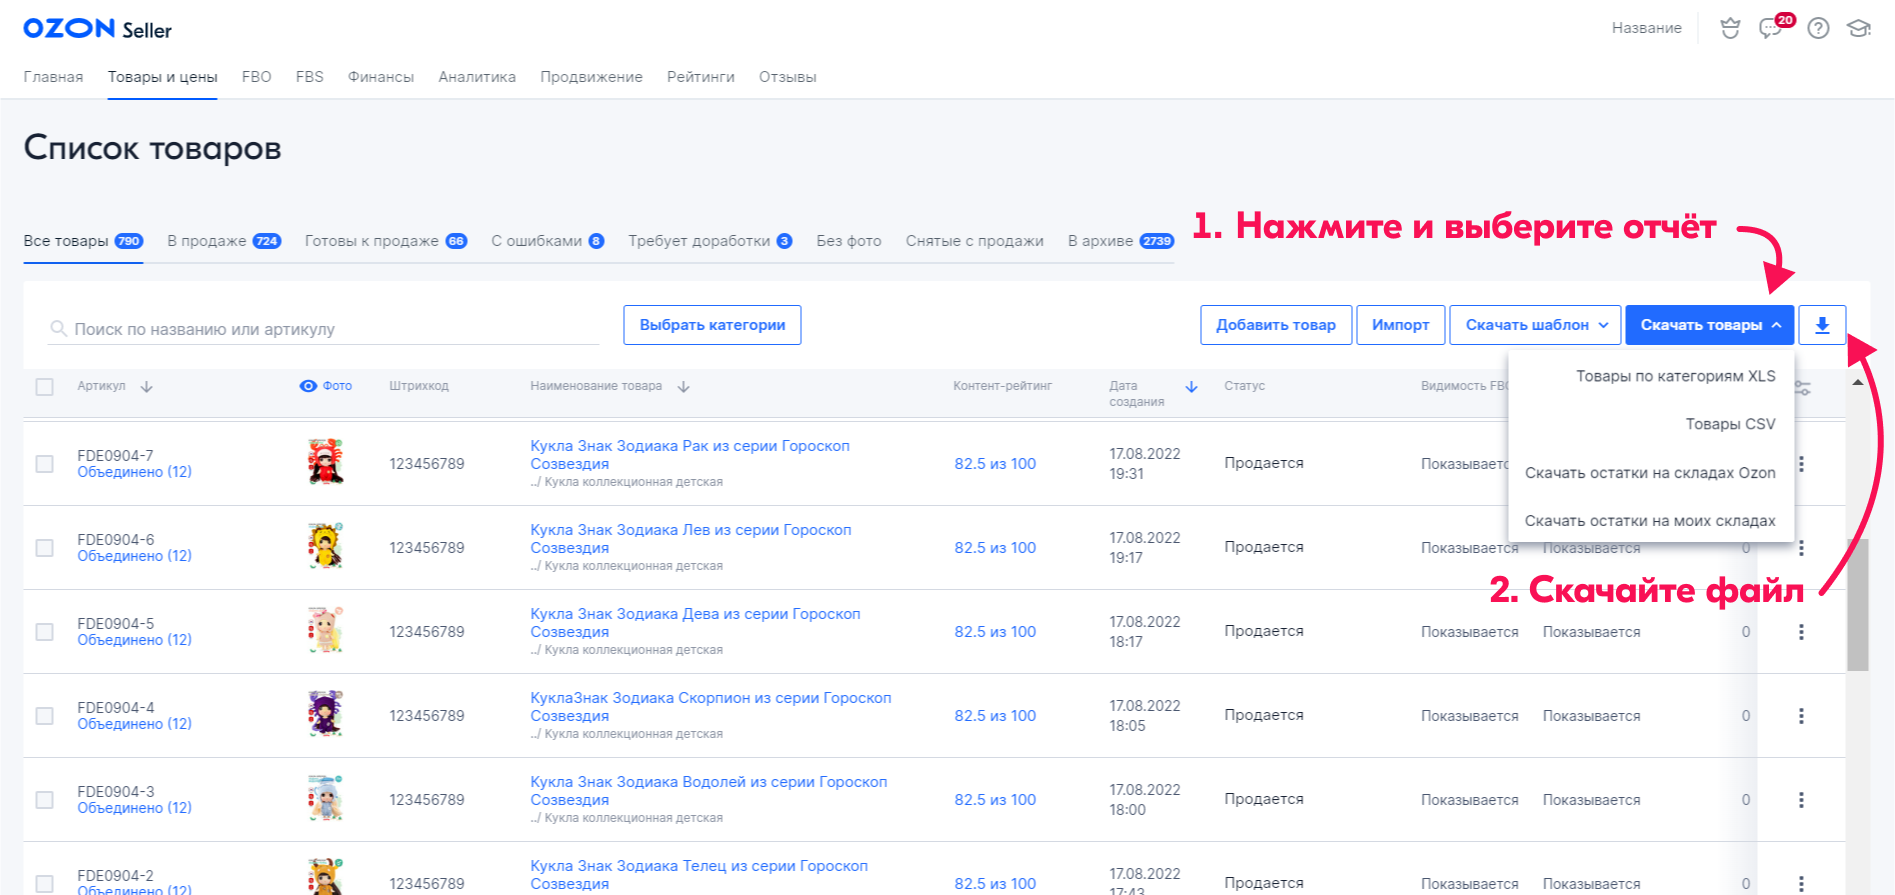This screenshot has width=1895, height=895.
Task: Toggle the Фото column eye visibility
Action: pos(308,386)
